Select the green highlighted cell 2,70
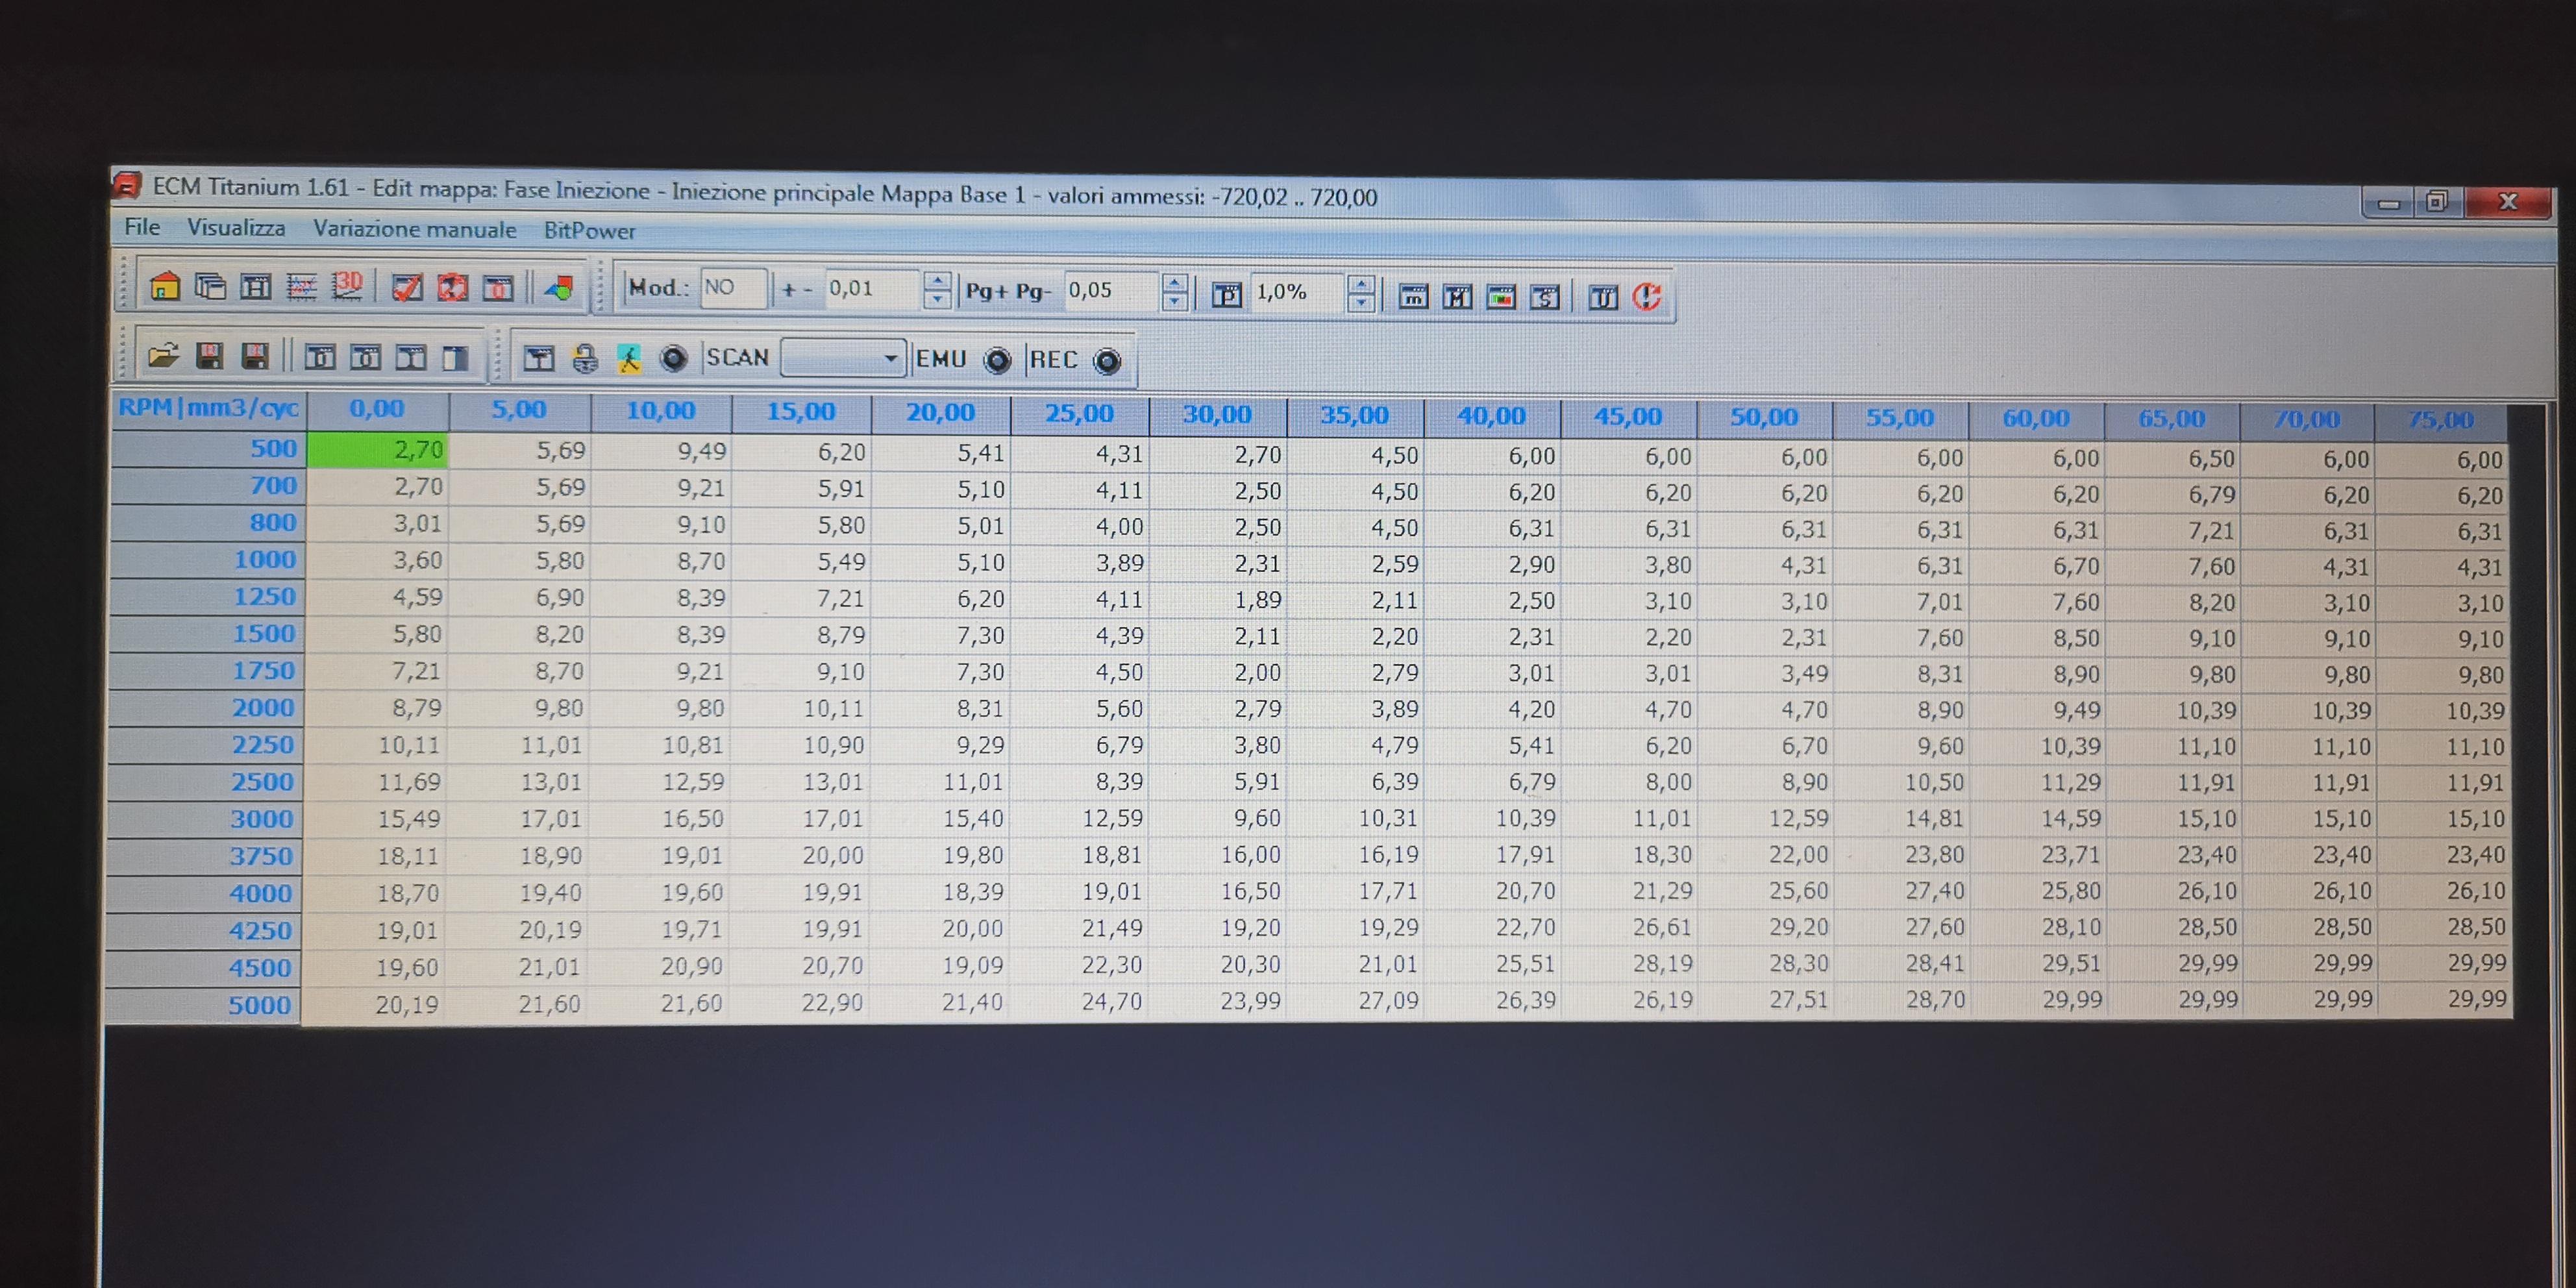Image resolution: width=2576 pixels, height=1288 pixels. [377, 450]
